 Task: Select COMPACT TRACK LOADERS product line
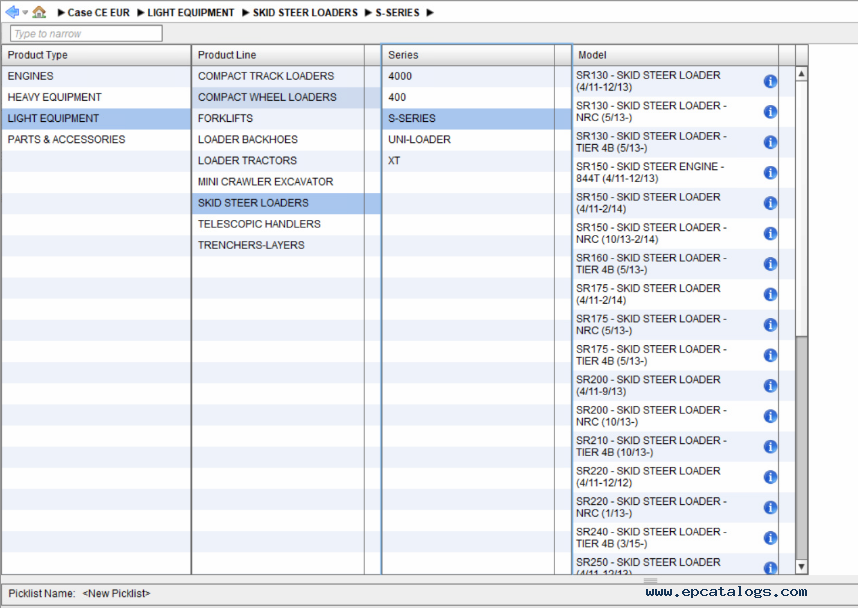tap(286, 76)
